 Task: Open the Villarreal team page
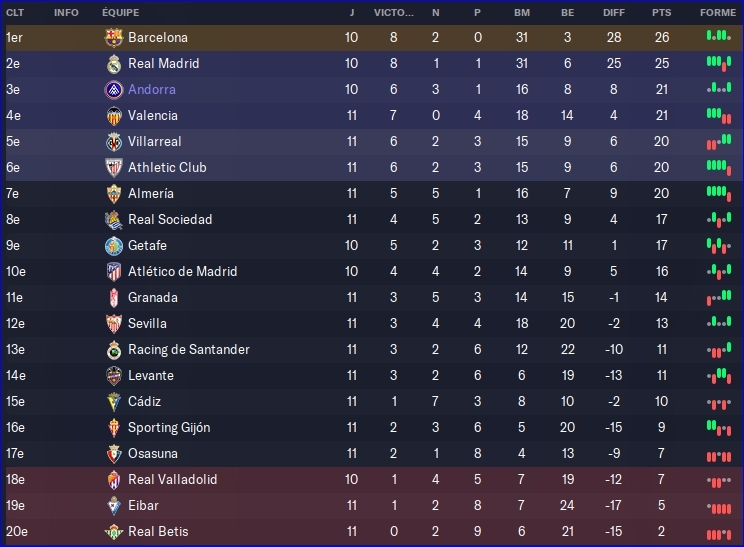(154, 141)
